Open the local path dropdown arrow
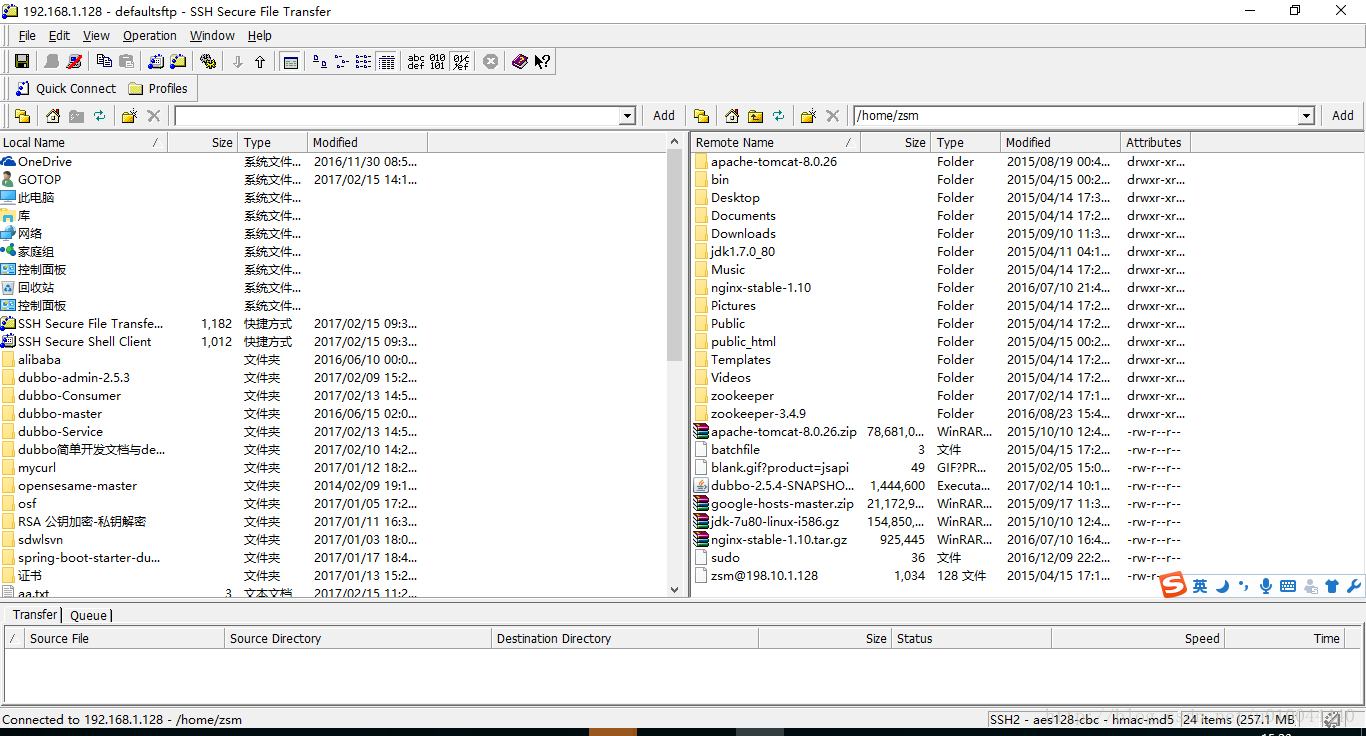Image resolution: width=1366 pixels, height=736 pixels. (627, 116)
